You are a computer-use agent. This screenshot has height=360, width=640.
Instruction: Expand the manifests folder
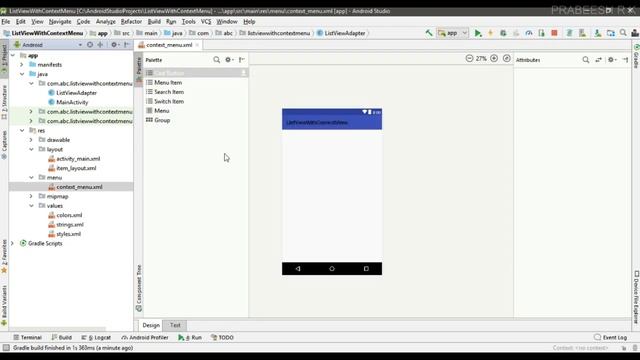(22, 64)
